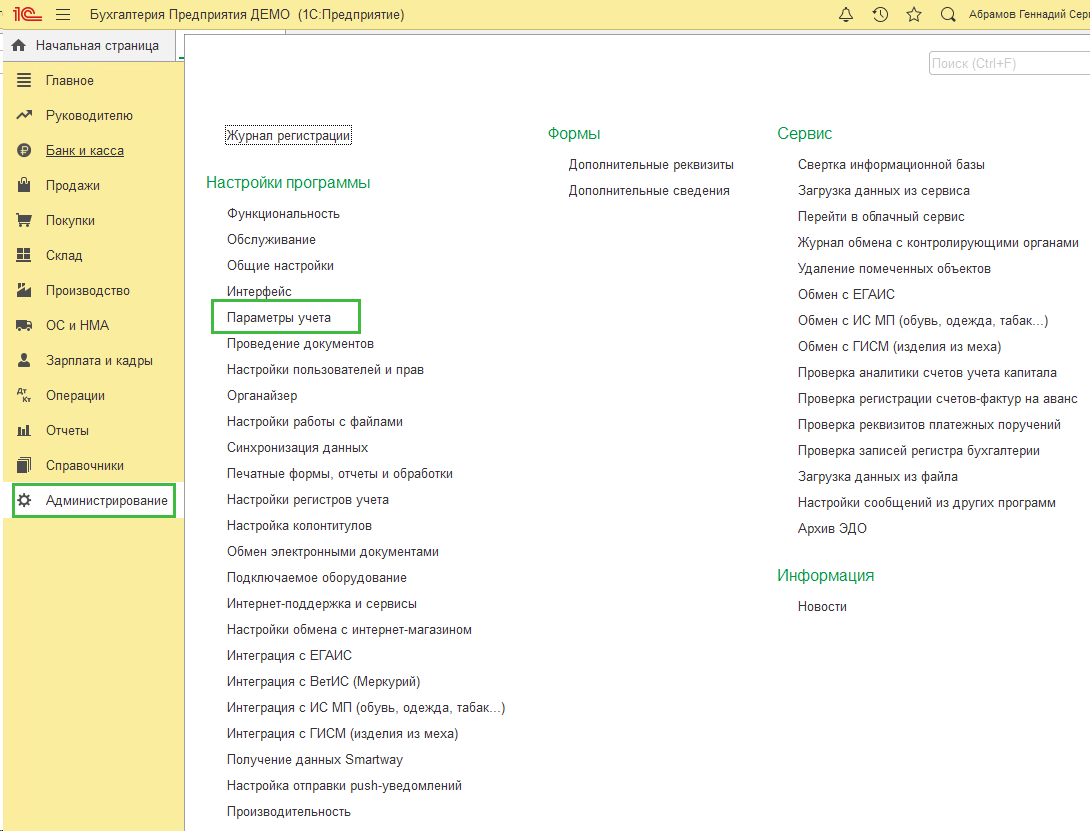The height and width of the screenshot is (831, 1090).
Task: Select the Зарплата и кадры section
Action: click(99, 360)
